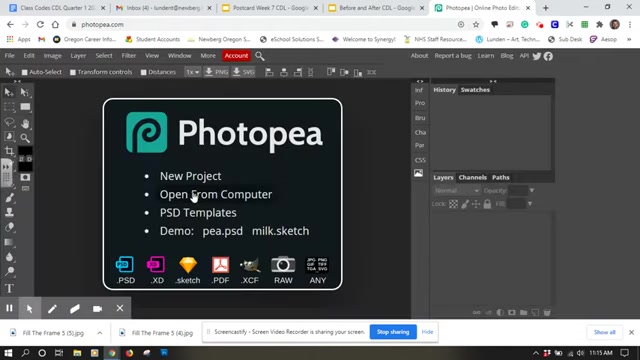The width and height of the screenshot is (640, 360).
Task: Select the Hand tool
Action: pos(25,123)
